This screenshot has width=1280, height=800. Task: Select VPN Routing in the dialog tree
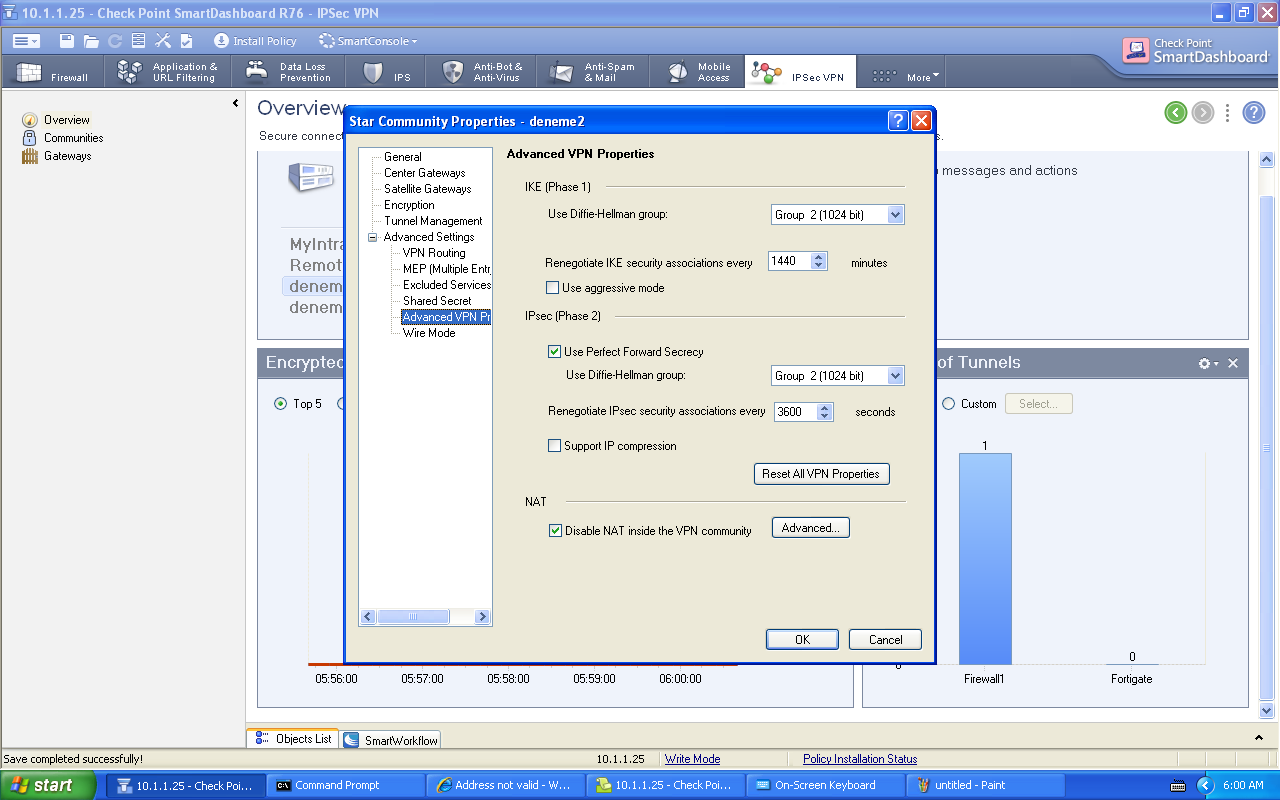[434, 253]
